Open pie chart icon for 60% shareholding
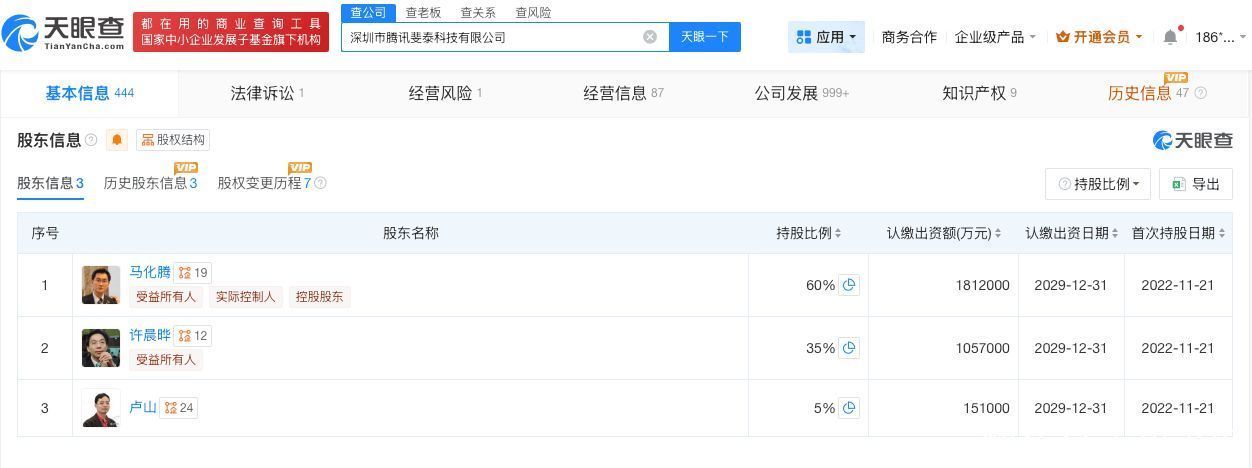This screenshot has width=1252, height=468. pos(849,285)
